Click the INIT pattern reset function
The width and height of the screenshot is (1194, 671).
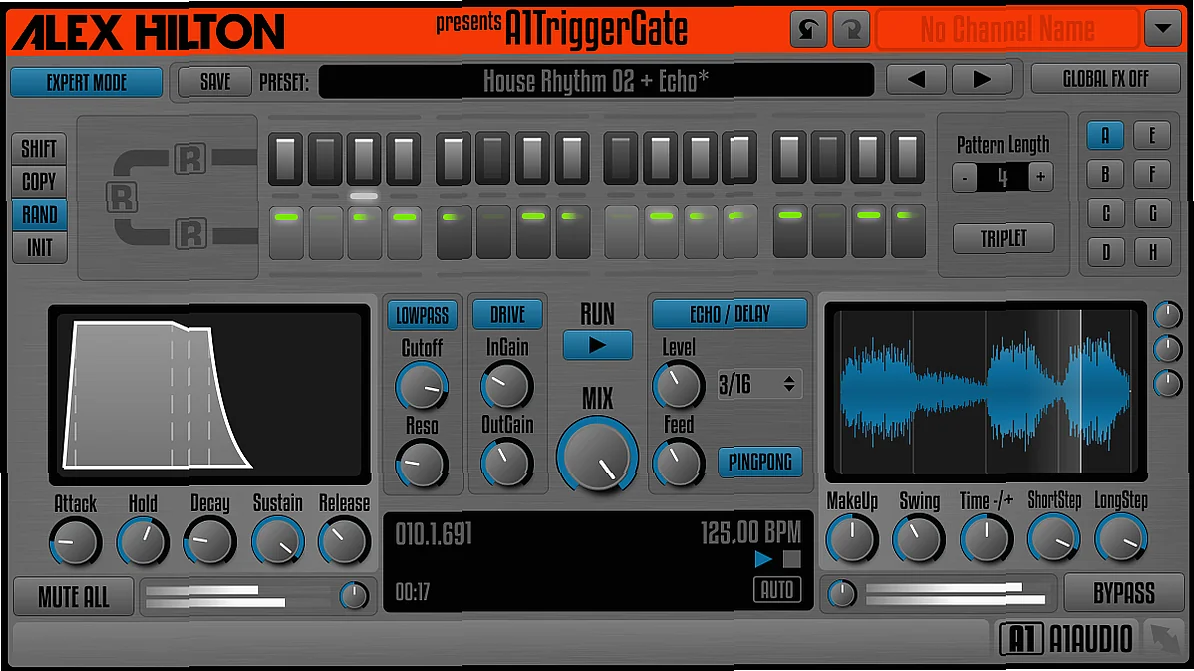pyautogui.click(x=39, y=247)
